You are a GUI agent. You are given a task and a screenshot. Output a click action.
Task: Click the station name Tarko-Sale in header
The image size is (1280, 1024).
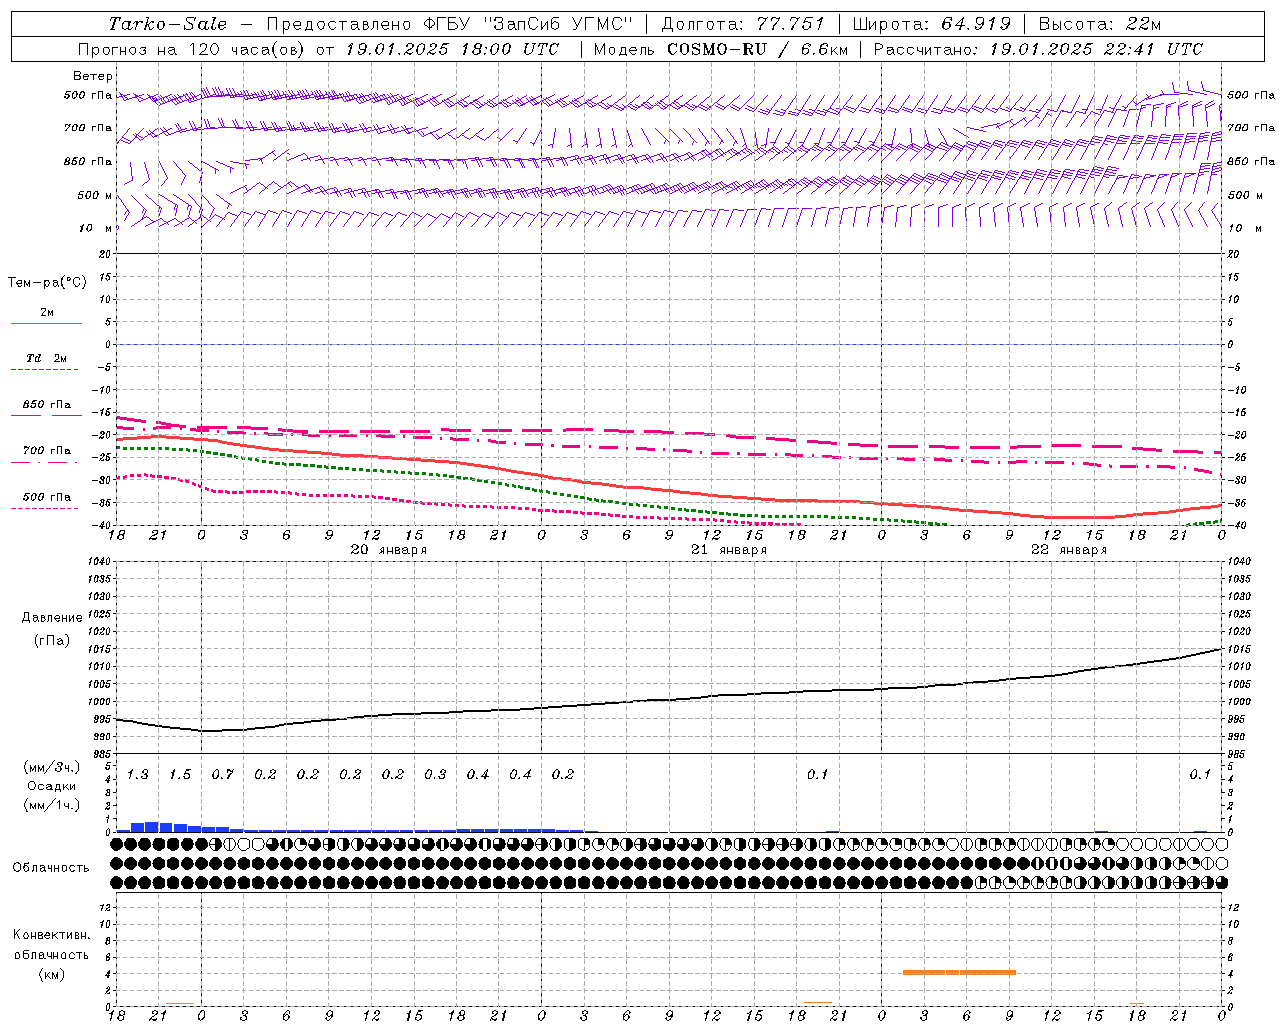(x=168, y=24)
